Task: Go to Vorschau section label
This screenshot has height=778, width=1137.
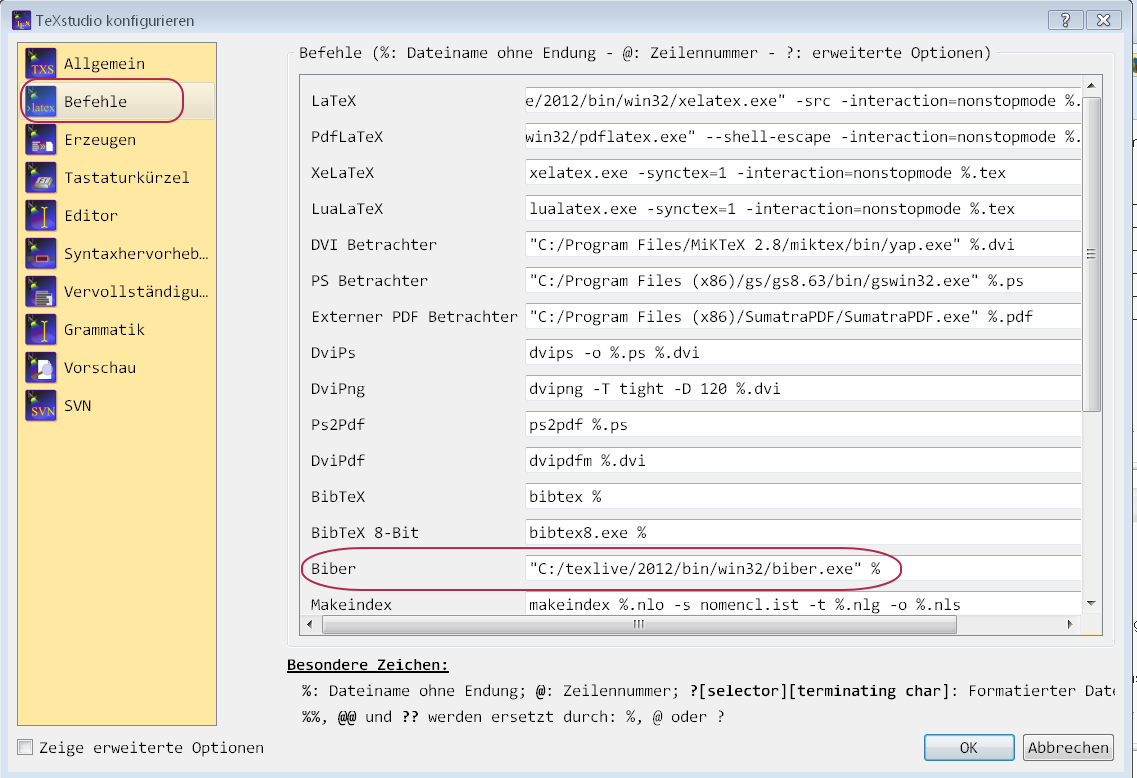Action: 100,368
